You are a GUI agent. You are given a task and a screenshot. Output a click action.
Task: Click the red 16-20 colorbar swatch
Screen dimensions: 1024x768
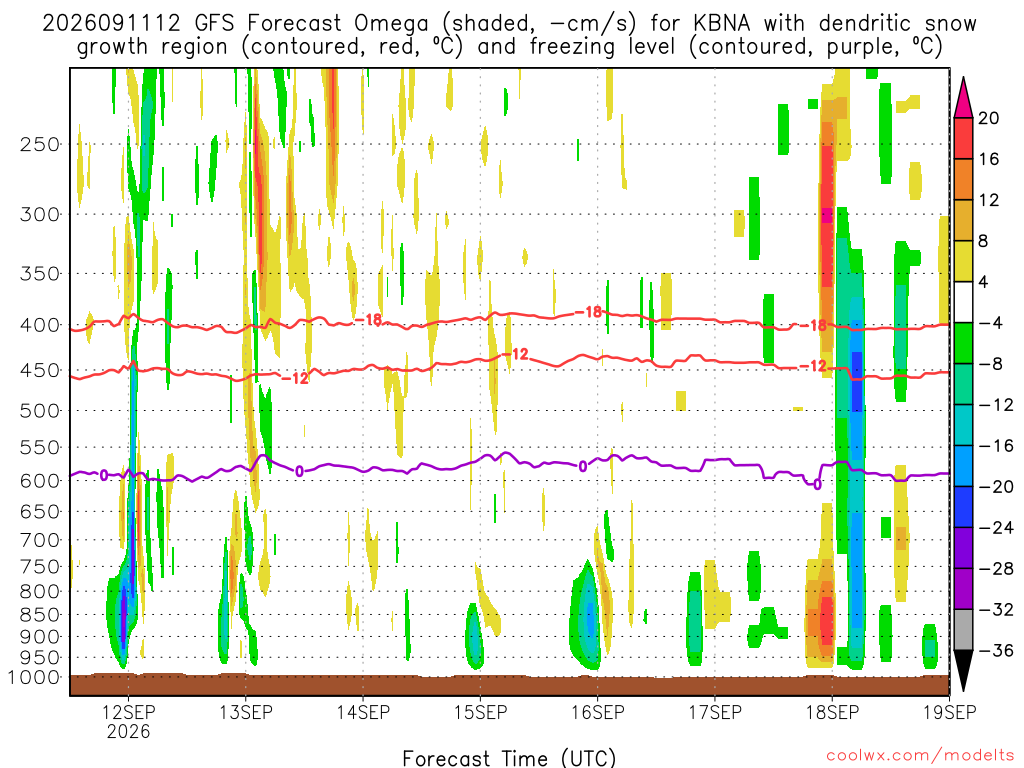tap(963, 138)
